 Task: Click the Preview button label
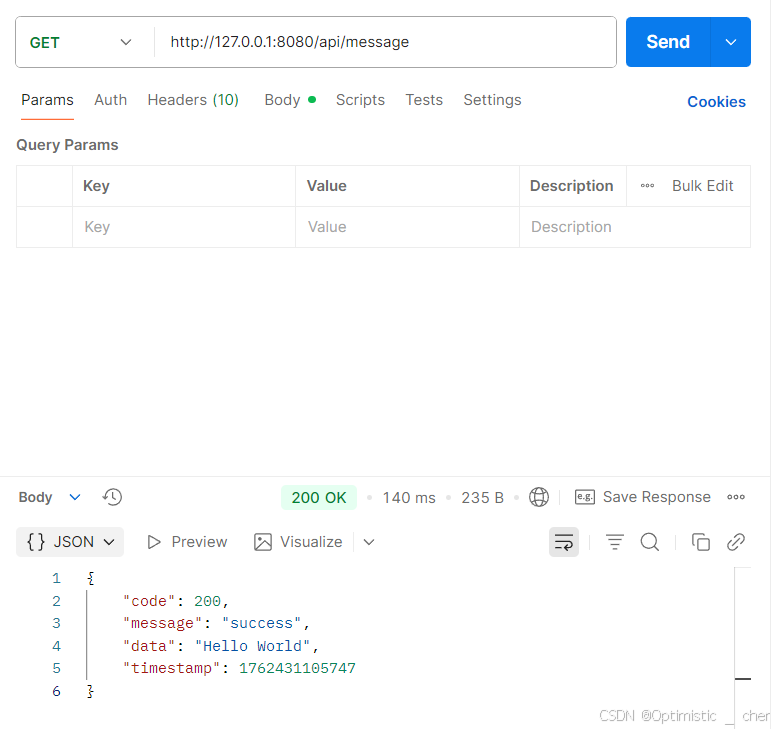199,542
